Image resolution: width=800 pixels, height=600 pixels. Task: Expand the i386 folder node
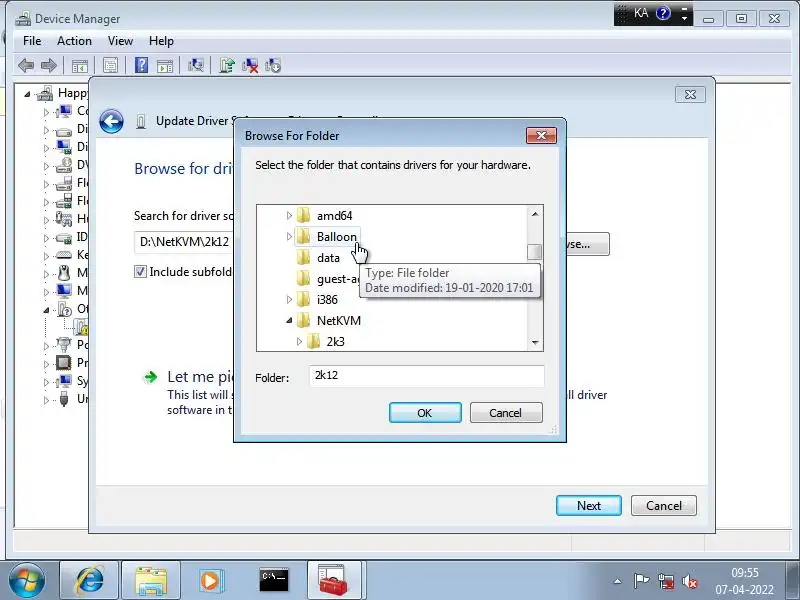(x=289, y=299)
